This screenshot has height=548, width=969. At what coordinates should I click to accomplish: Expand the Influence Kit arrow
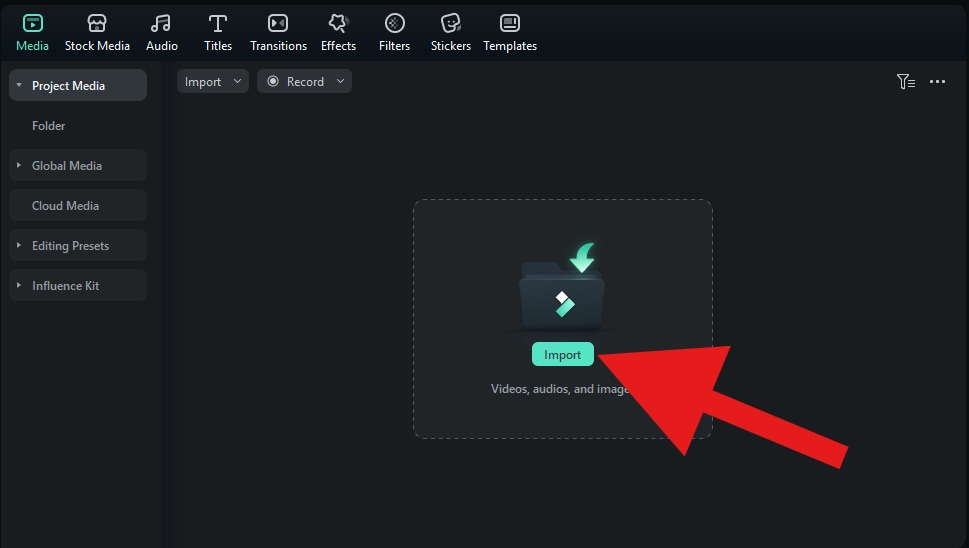pyautogui.click(x=19, y=285)
